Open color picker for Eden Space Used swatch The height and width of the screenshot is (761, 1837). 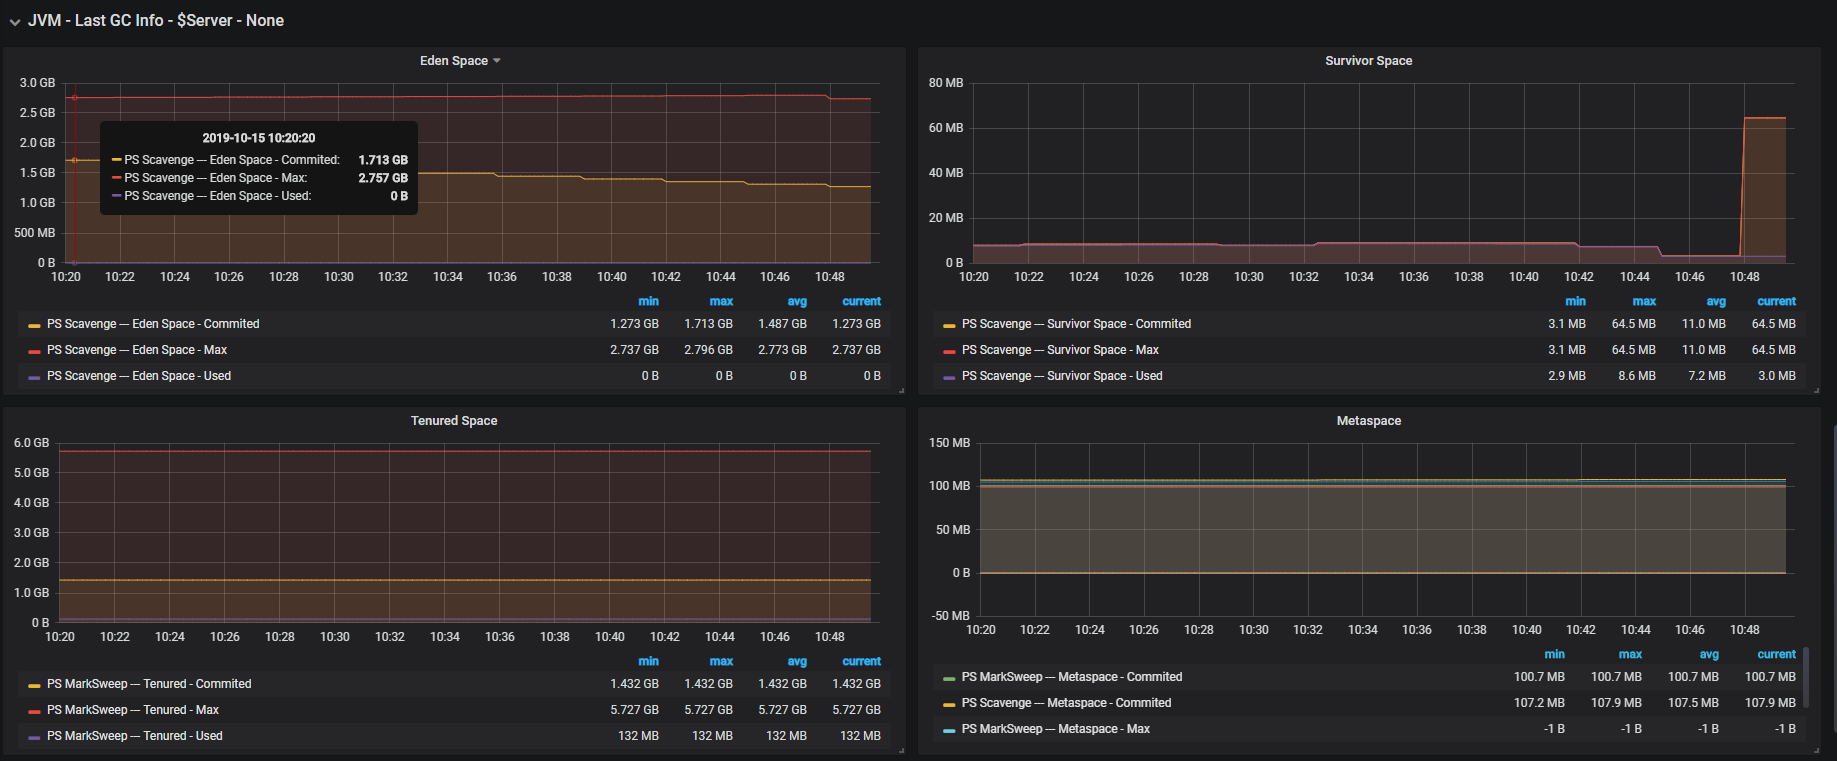coord(34,377)
